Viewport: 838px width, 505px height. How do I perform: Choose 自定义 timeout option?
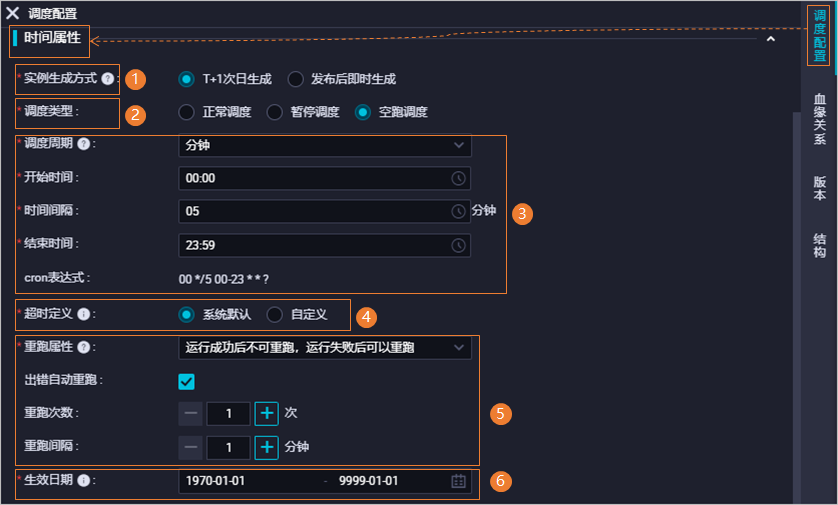(275, 315)
